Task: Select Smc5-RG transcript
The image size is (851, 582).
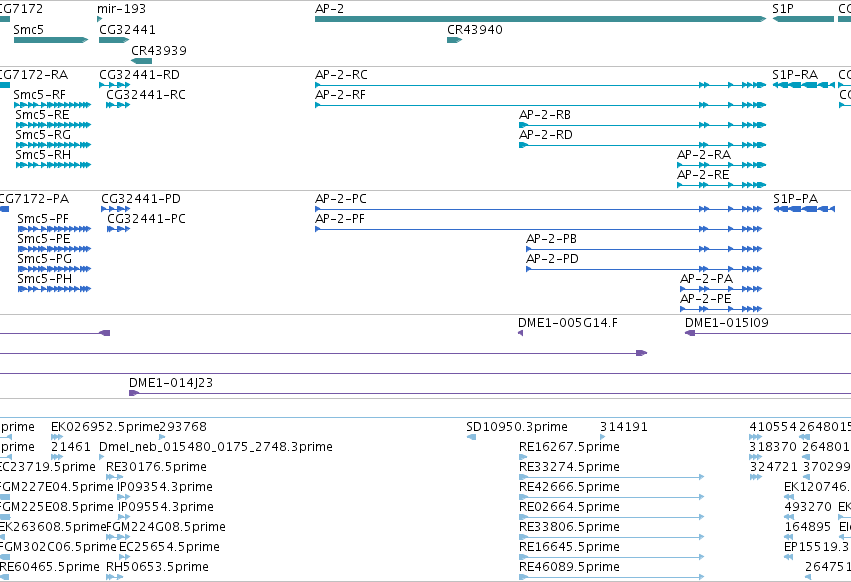Action: point(54,145)
